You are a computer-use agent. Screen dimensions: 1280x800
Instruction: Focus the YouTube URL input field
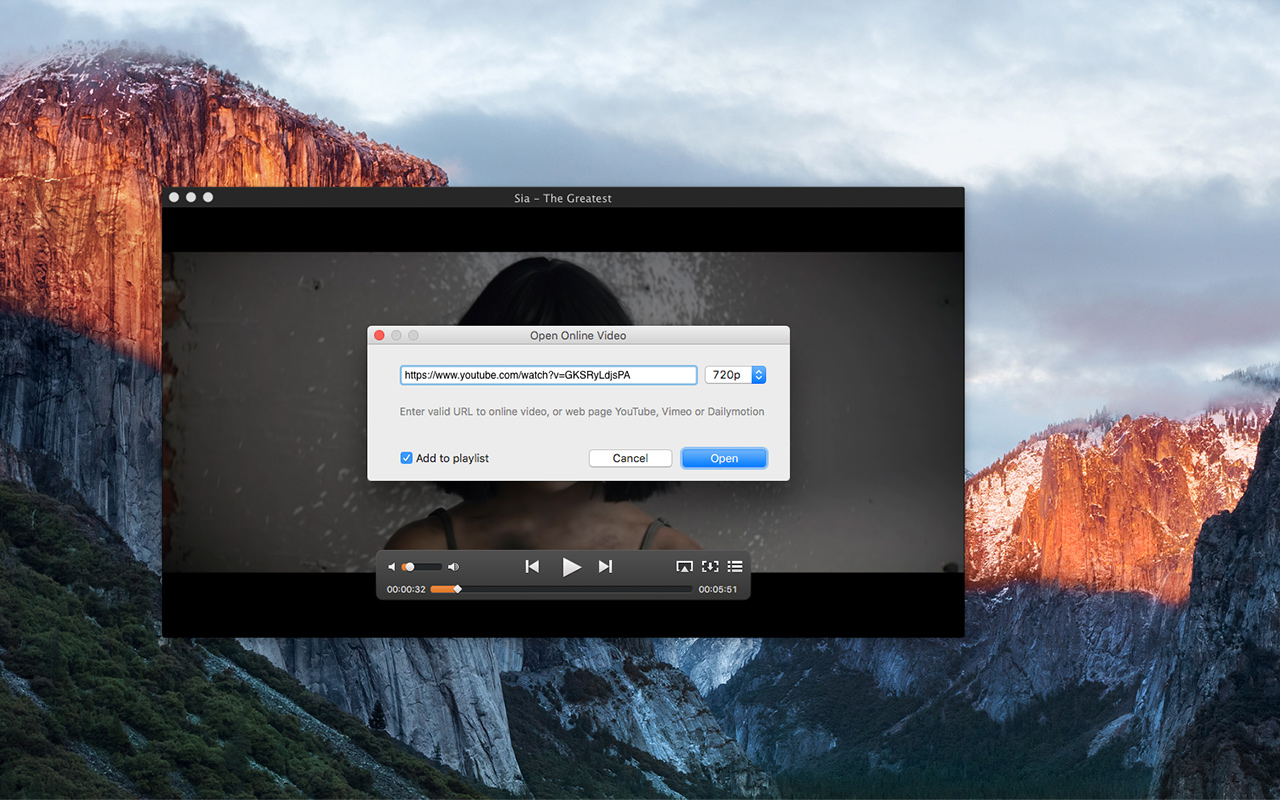pyautogui.click(x=548, y=375)
